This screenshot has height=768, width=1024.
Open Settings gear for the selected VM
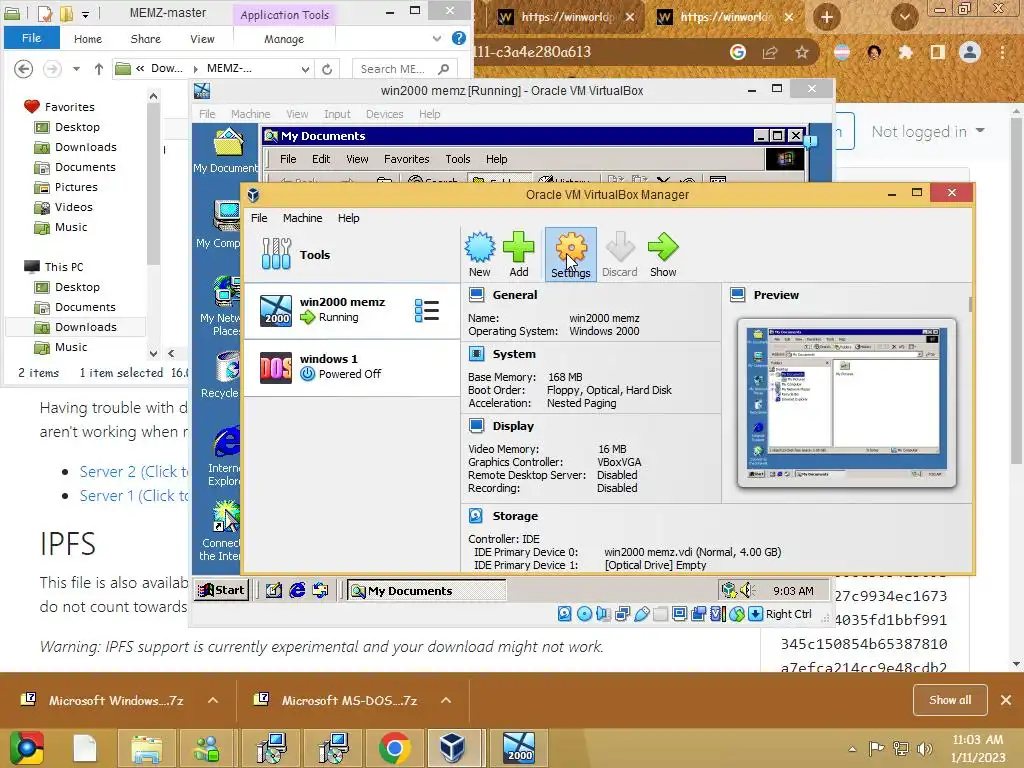pos(570,255)
